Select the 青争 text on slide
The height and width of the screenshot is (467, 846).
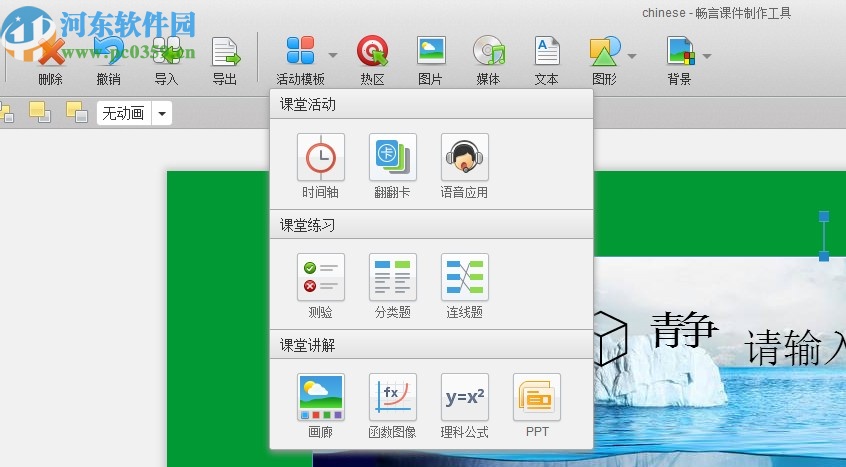(x=684, y=329)
